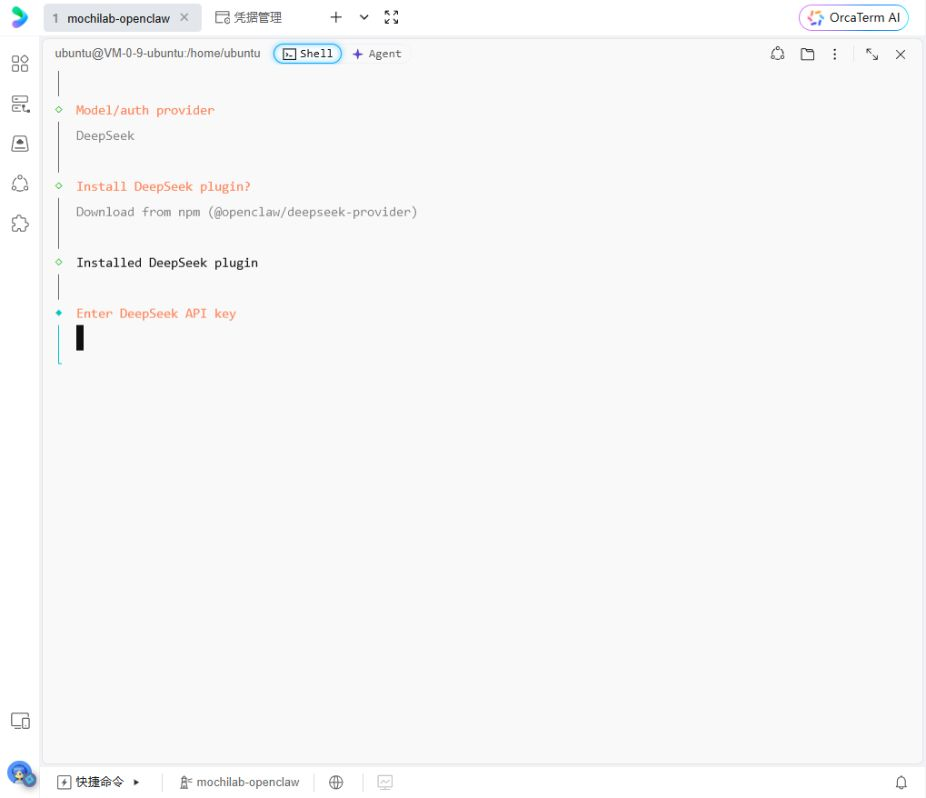This screenshot has height=798, width=926.
Task: Click the notification bell icon
Action: tap(901, 782)
